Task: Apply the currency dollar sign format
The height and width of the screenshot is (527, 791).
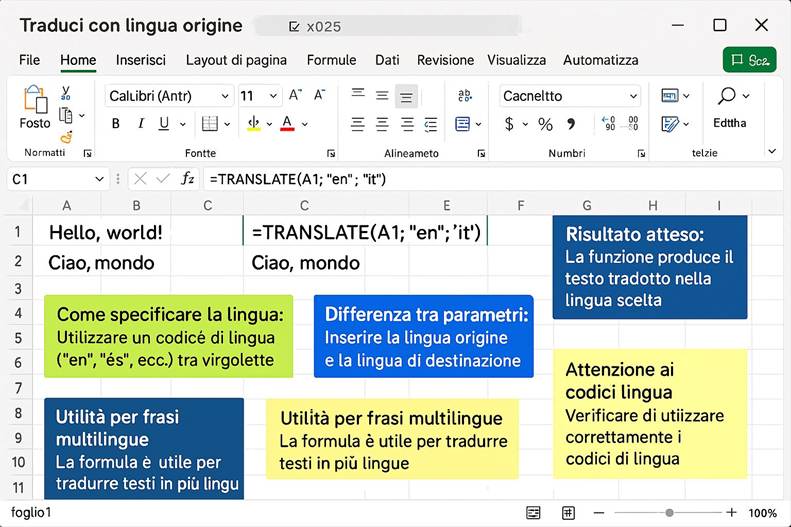Action: coord(510,124)
